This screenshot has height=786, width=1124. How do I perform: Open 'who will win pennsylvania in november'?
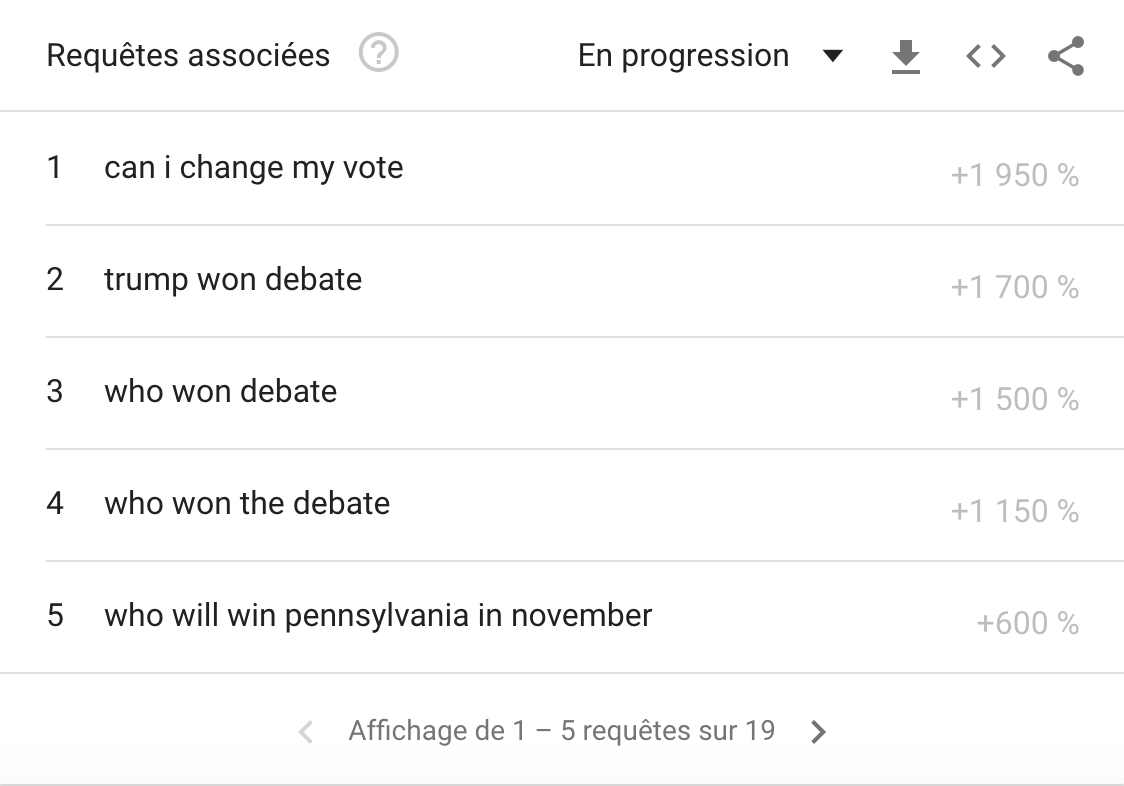(378, 615)
